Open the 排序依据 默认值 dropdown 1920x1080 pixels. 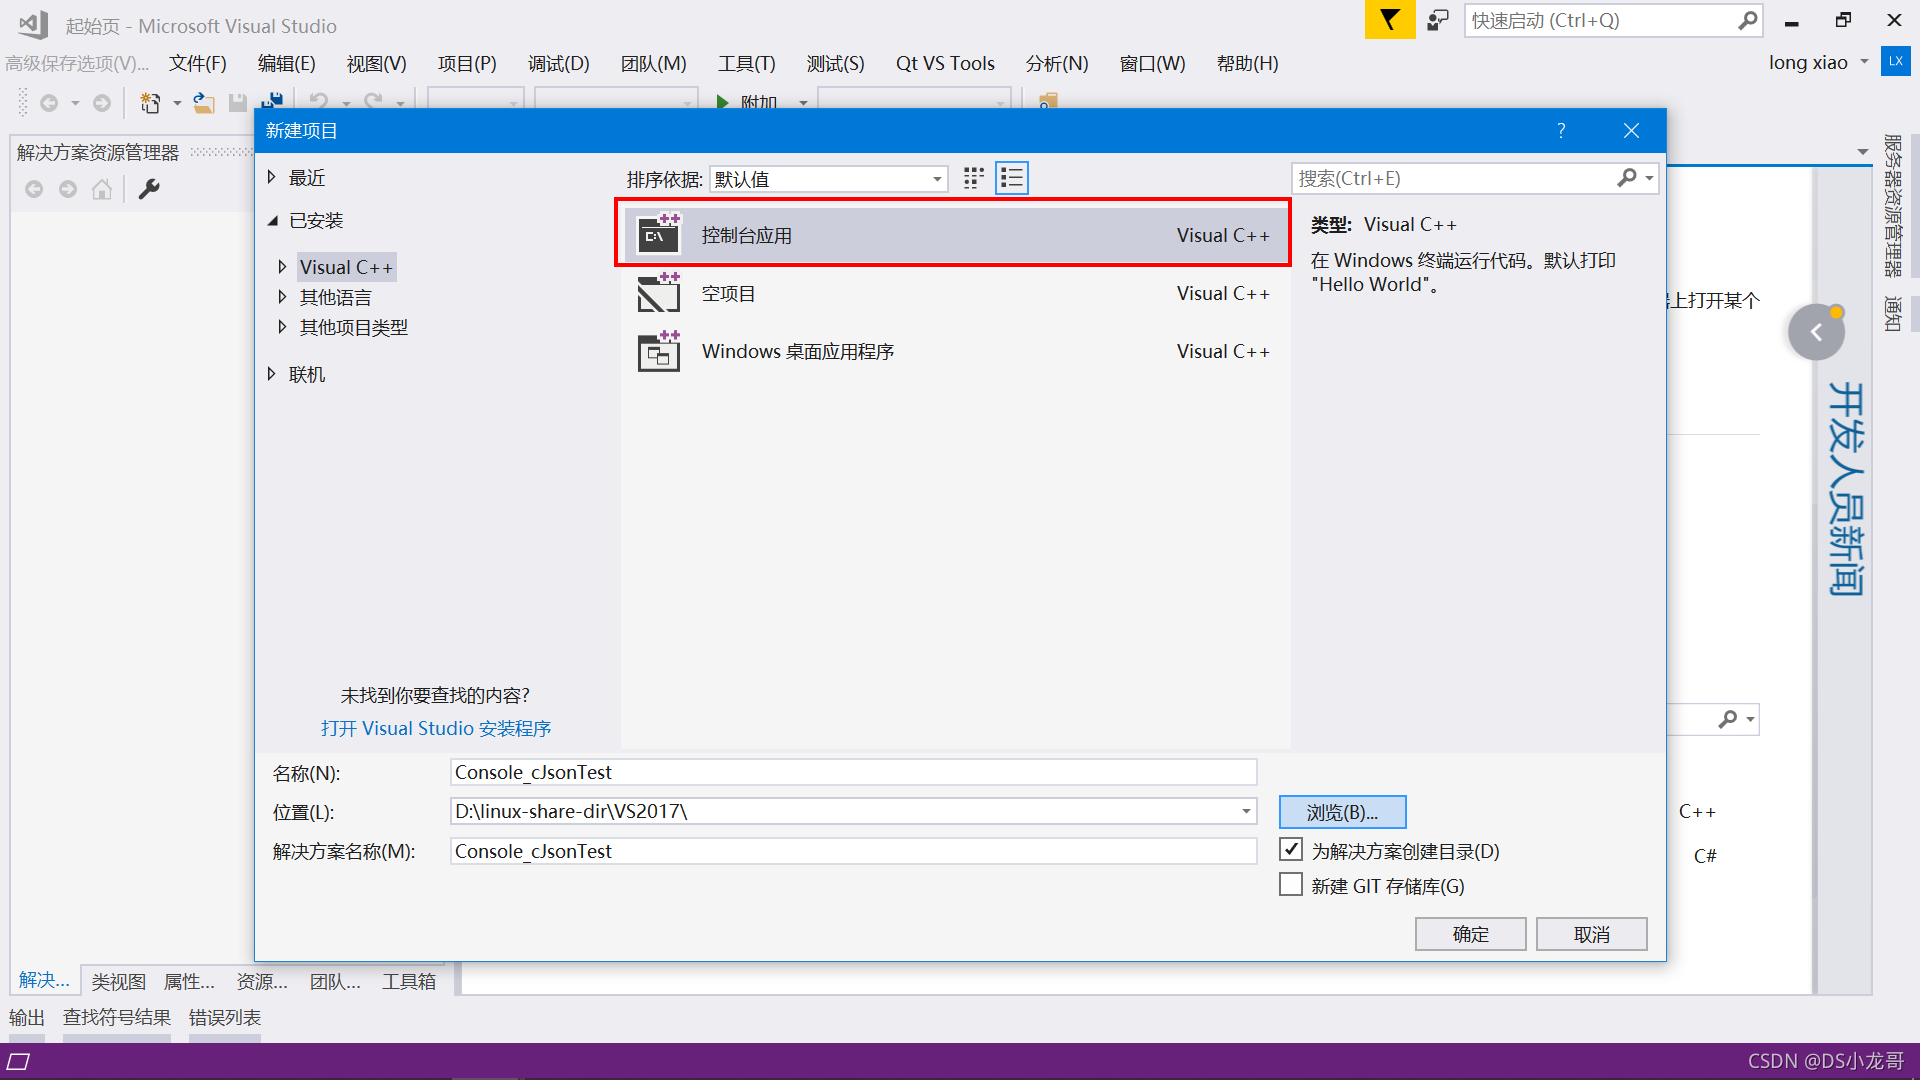point(828,179)
